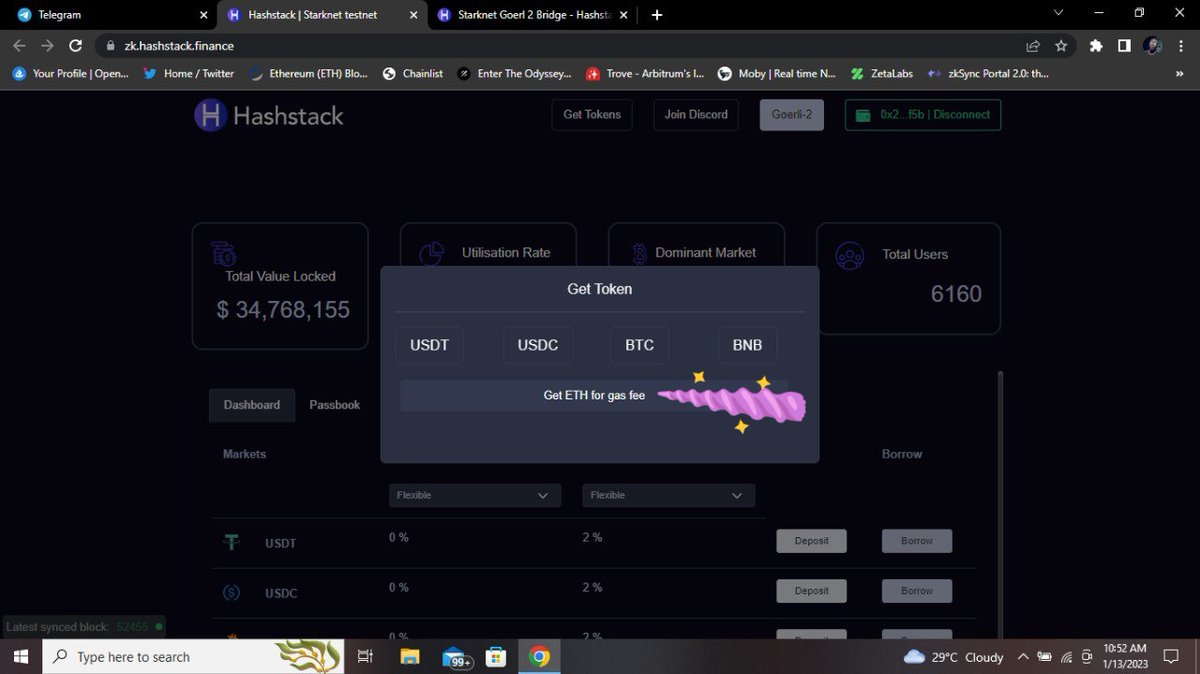Screen dimensions: 1200x674
Task: Toggle the browser side panel
Action: pos(1124,46)
